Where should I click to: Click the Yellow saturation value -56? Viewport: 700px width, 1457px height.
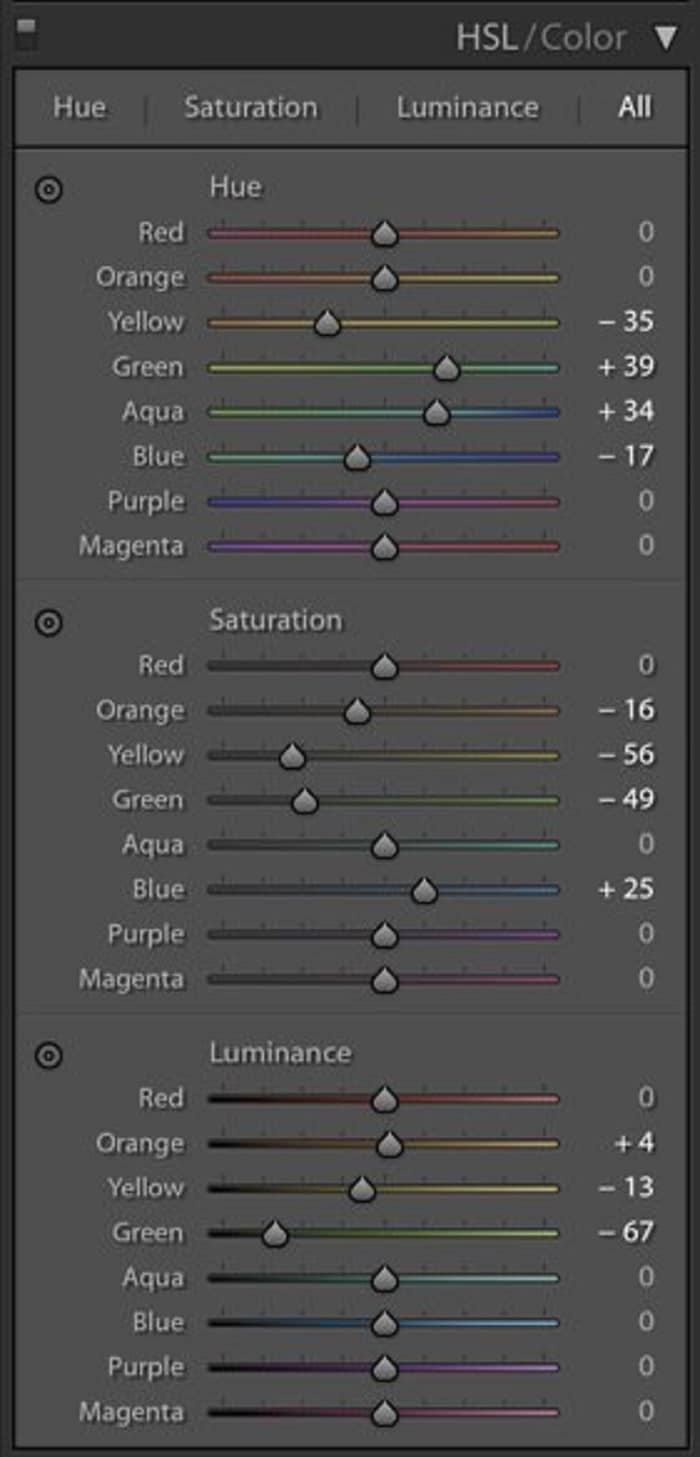[626, 754]
